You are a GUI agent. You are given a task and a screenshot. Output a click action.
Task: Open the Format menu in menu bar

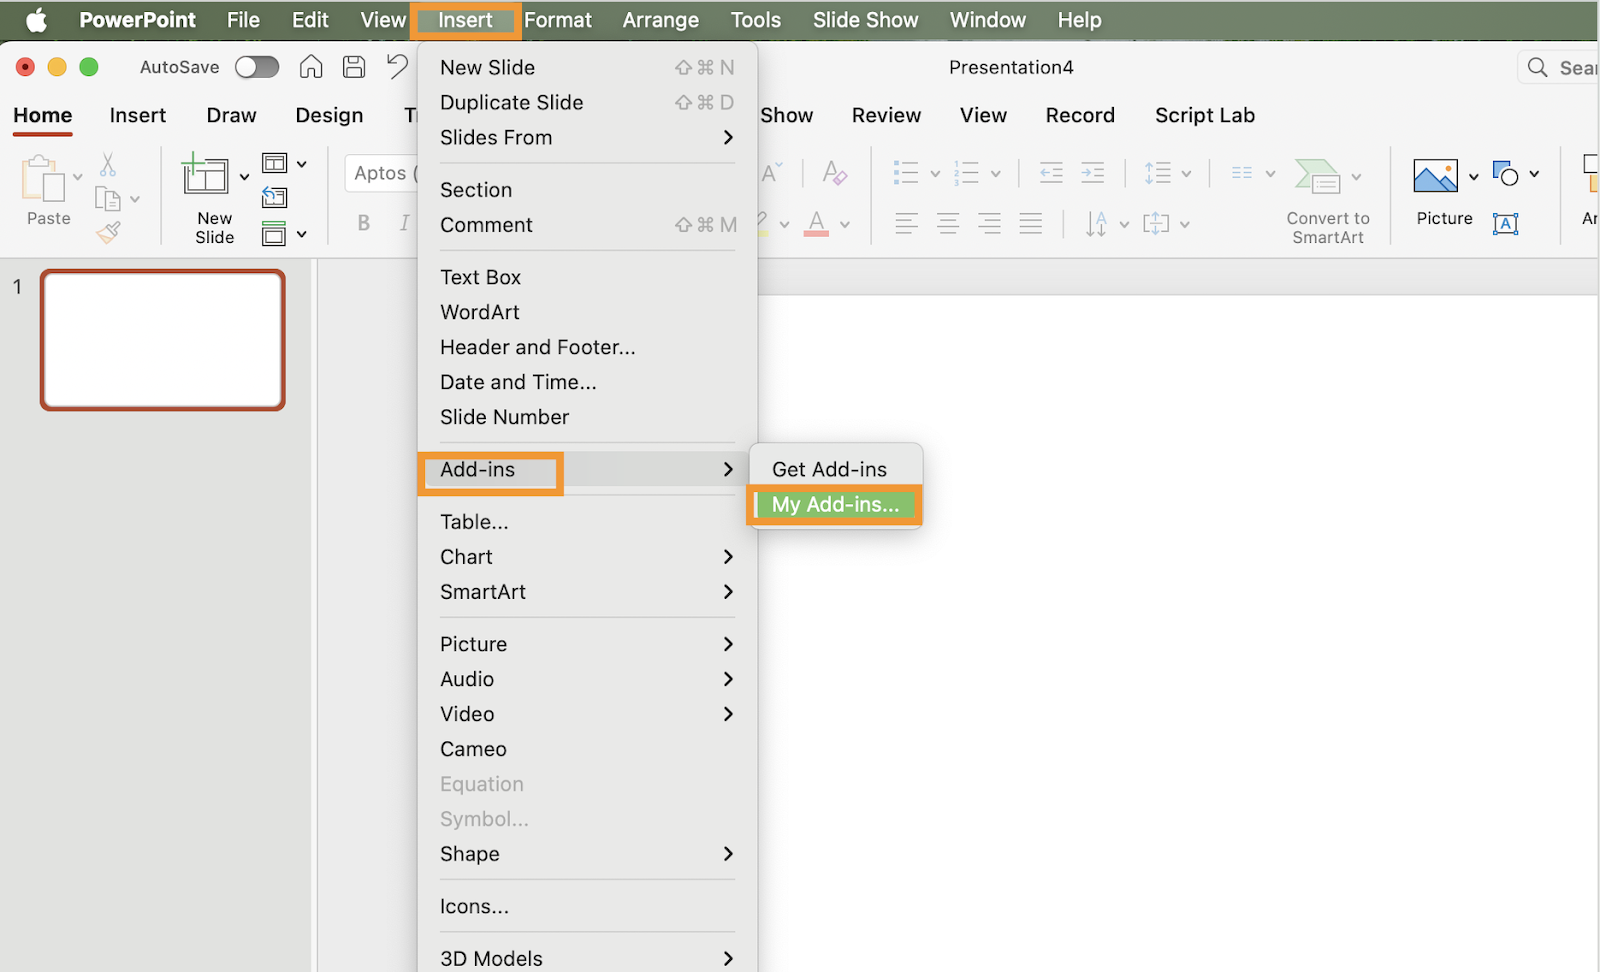point(558,20)
